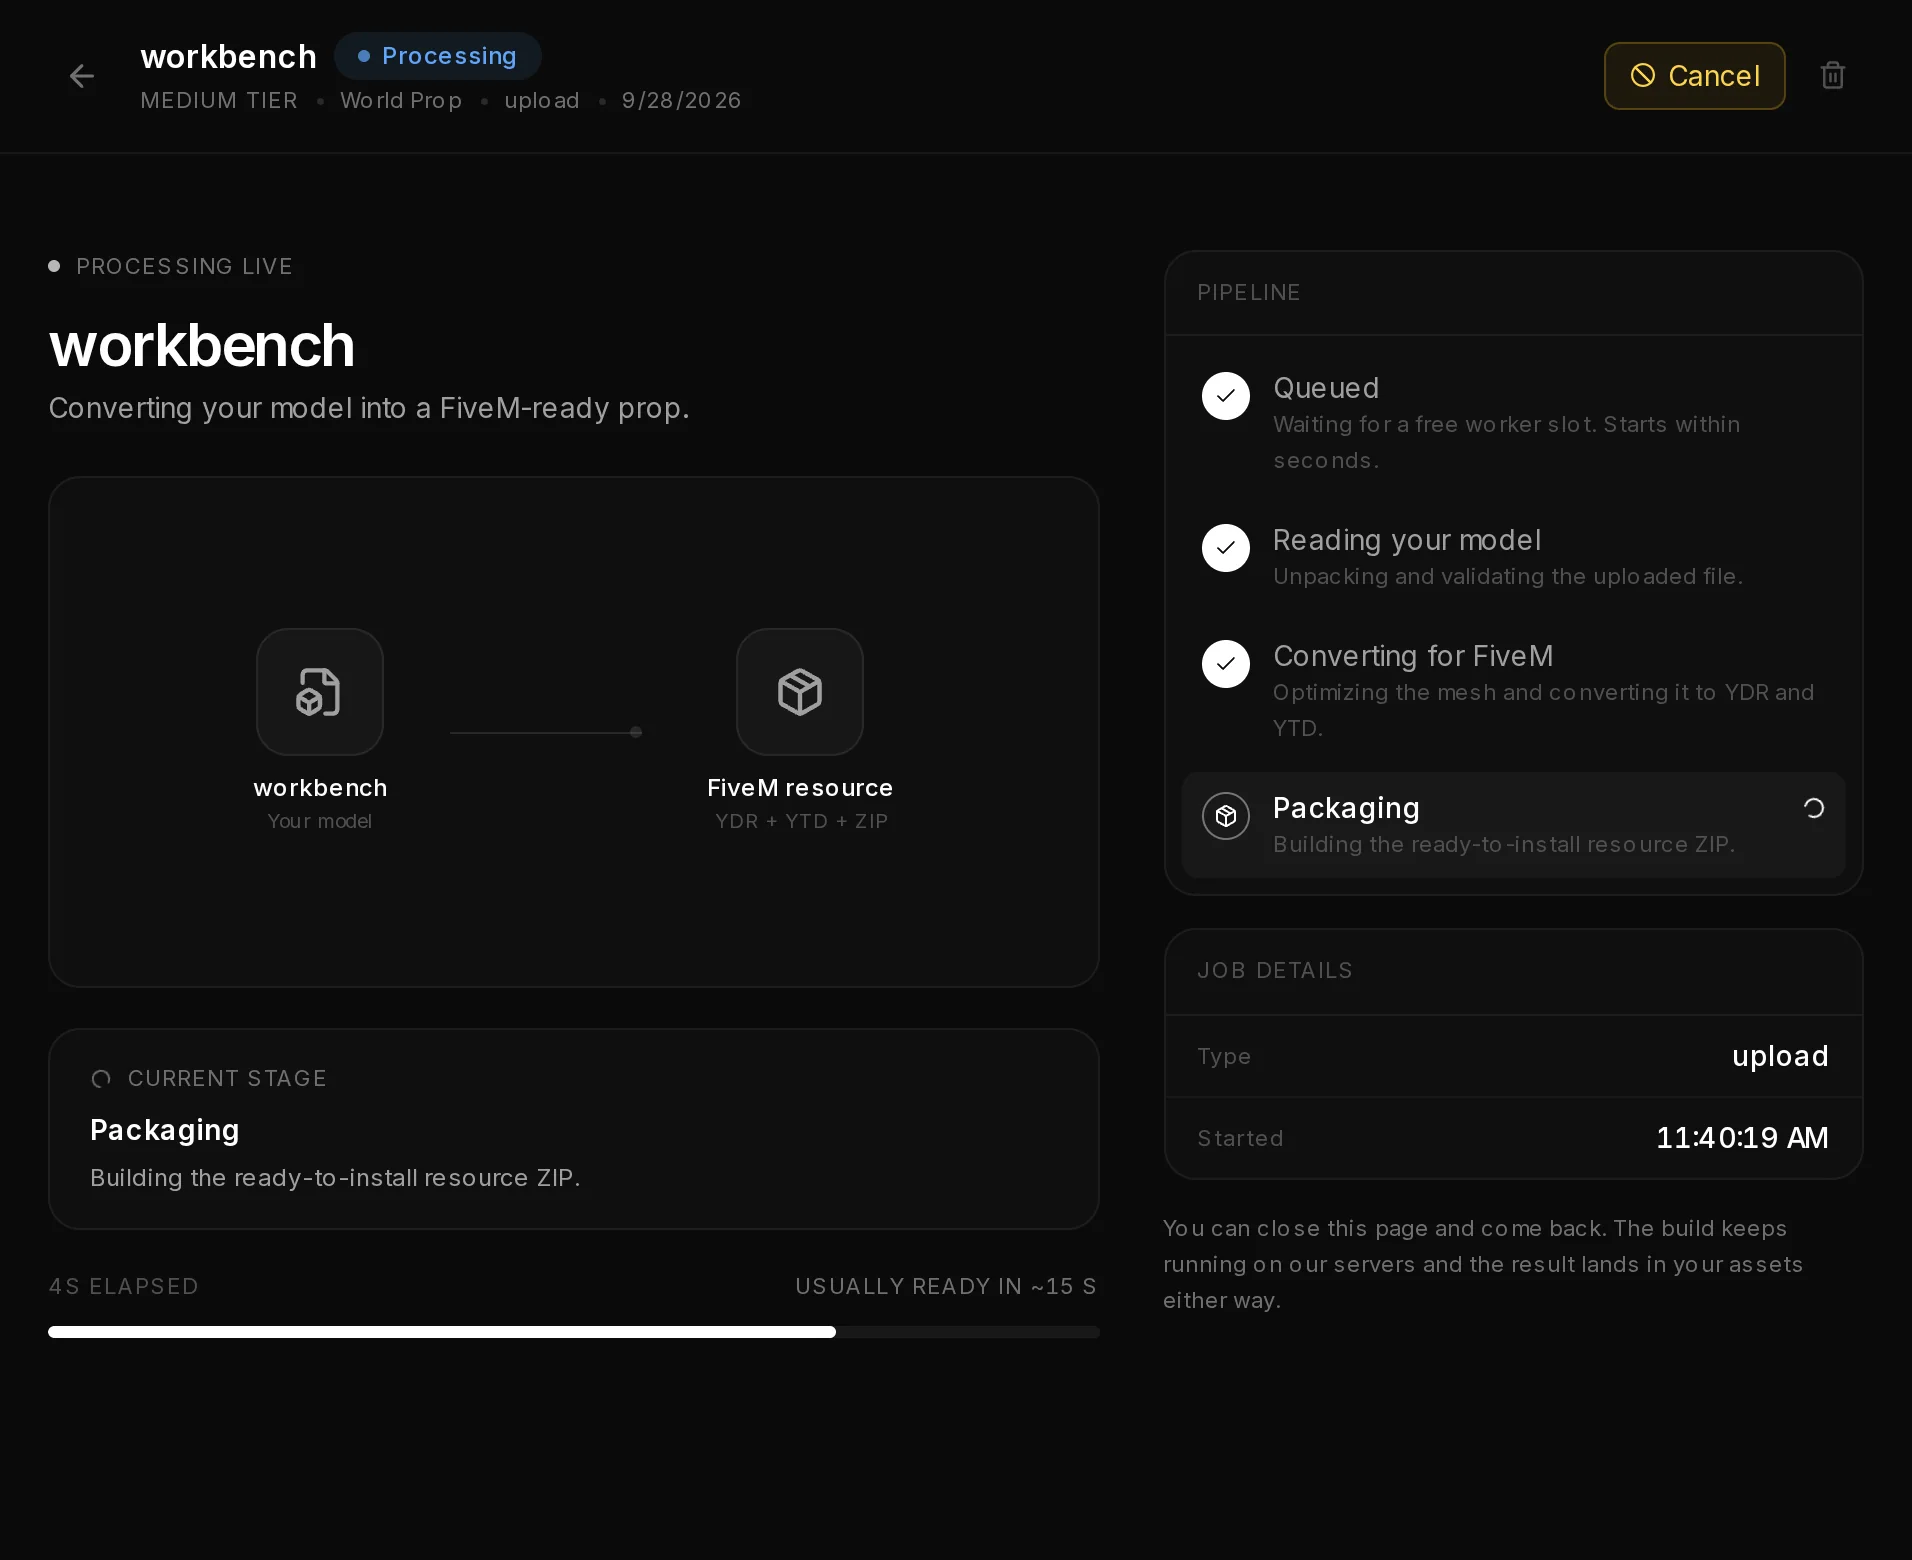The image size is (1912, 1560).
Task: Click the large 'workbench' page heading
Action: coord(202,346)
